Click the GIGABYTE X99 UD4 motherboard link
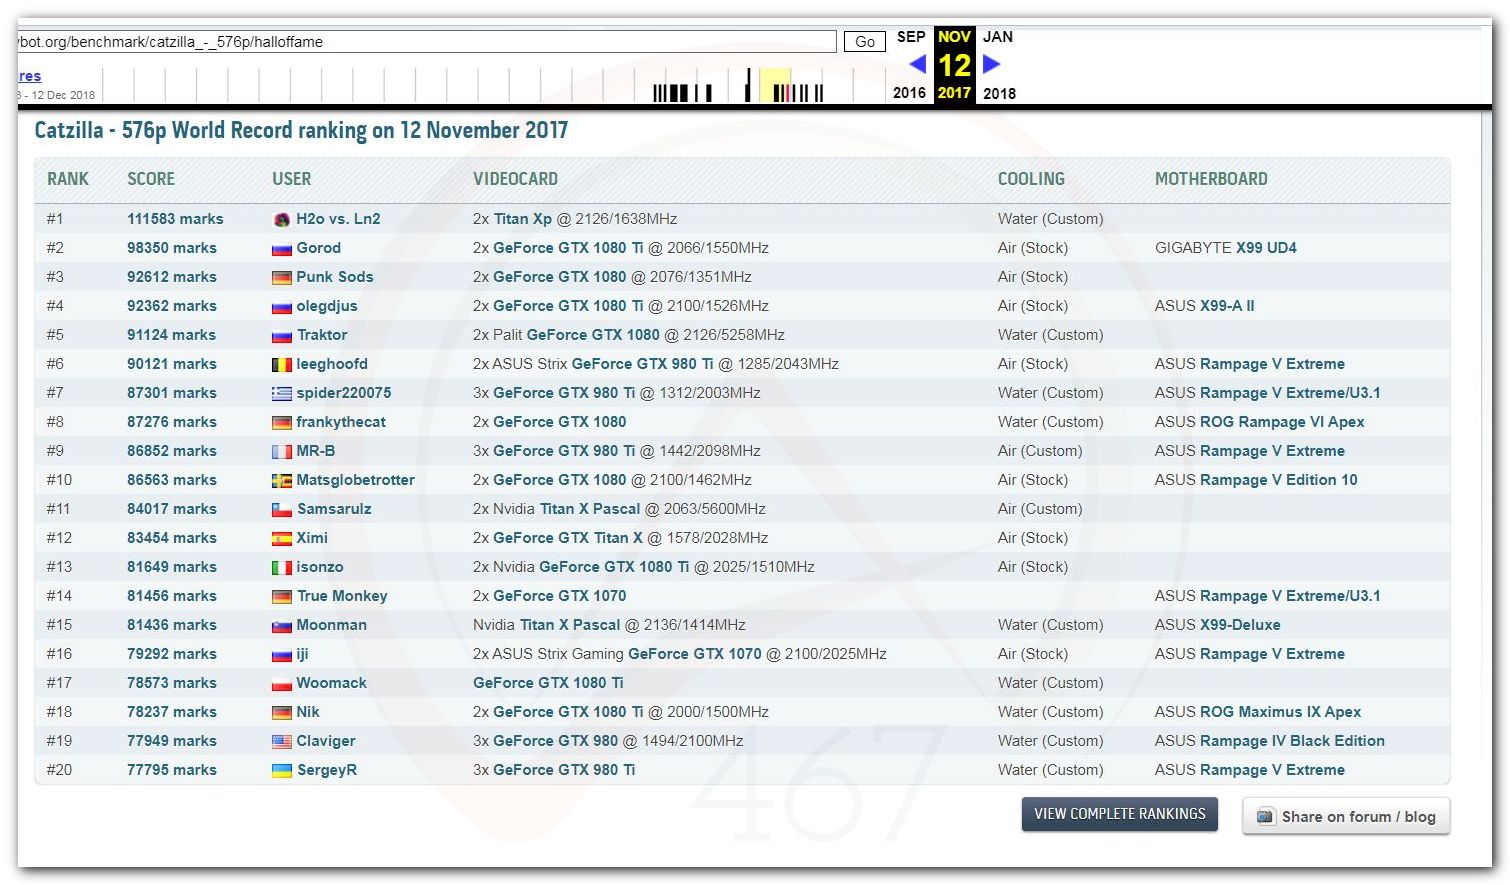 (1226, 248)
